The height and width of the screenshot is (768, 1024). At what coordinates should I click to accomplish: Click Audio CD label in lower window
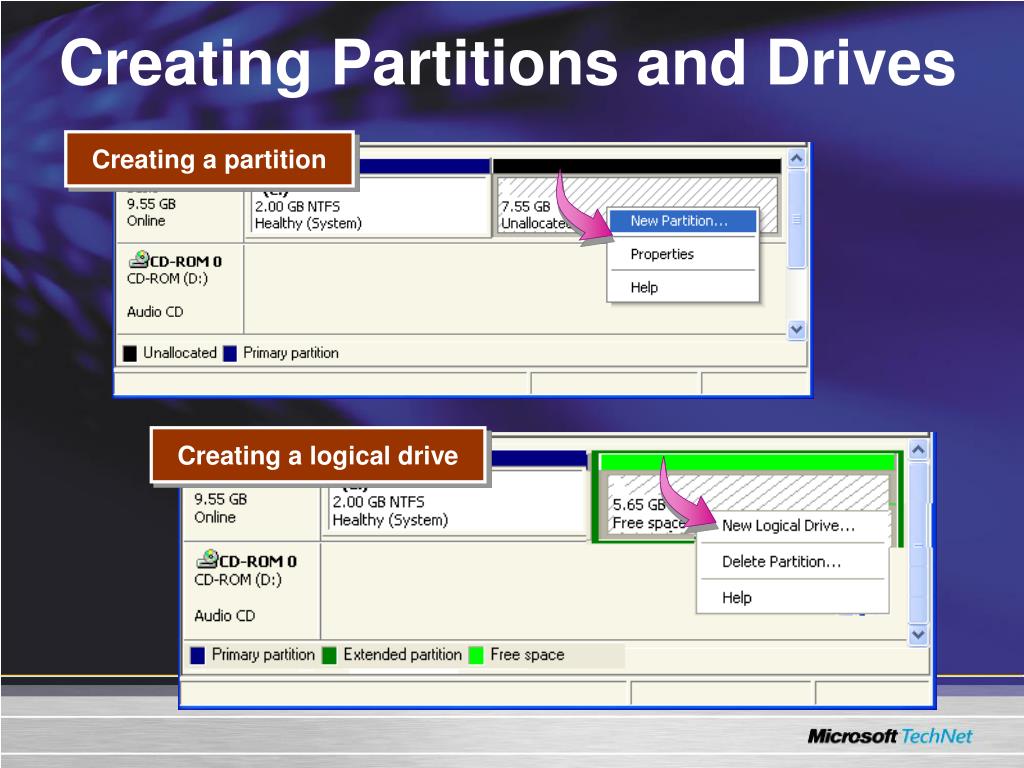(225, 616)
